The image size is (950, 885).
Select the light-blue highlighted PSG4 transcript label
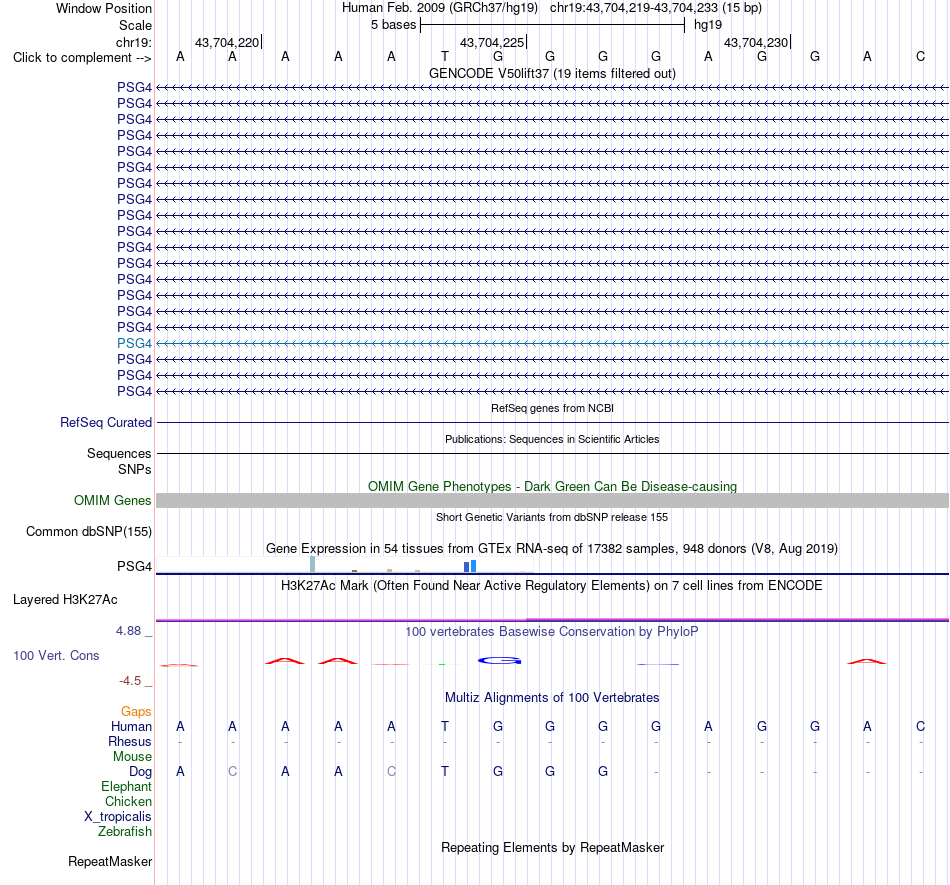point(134,343)
